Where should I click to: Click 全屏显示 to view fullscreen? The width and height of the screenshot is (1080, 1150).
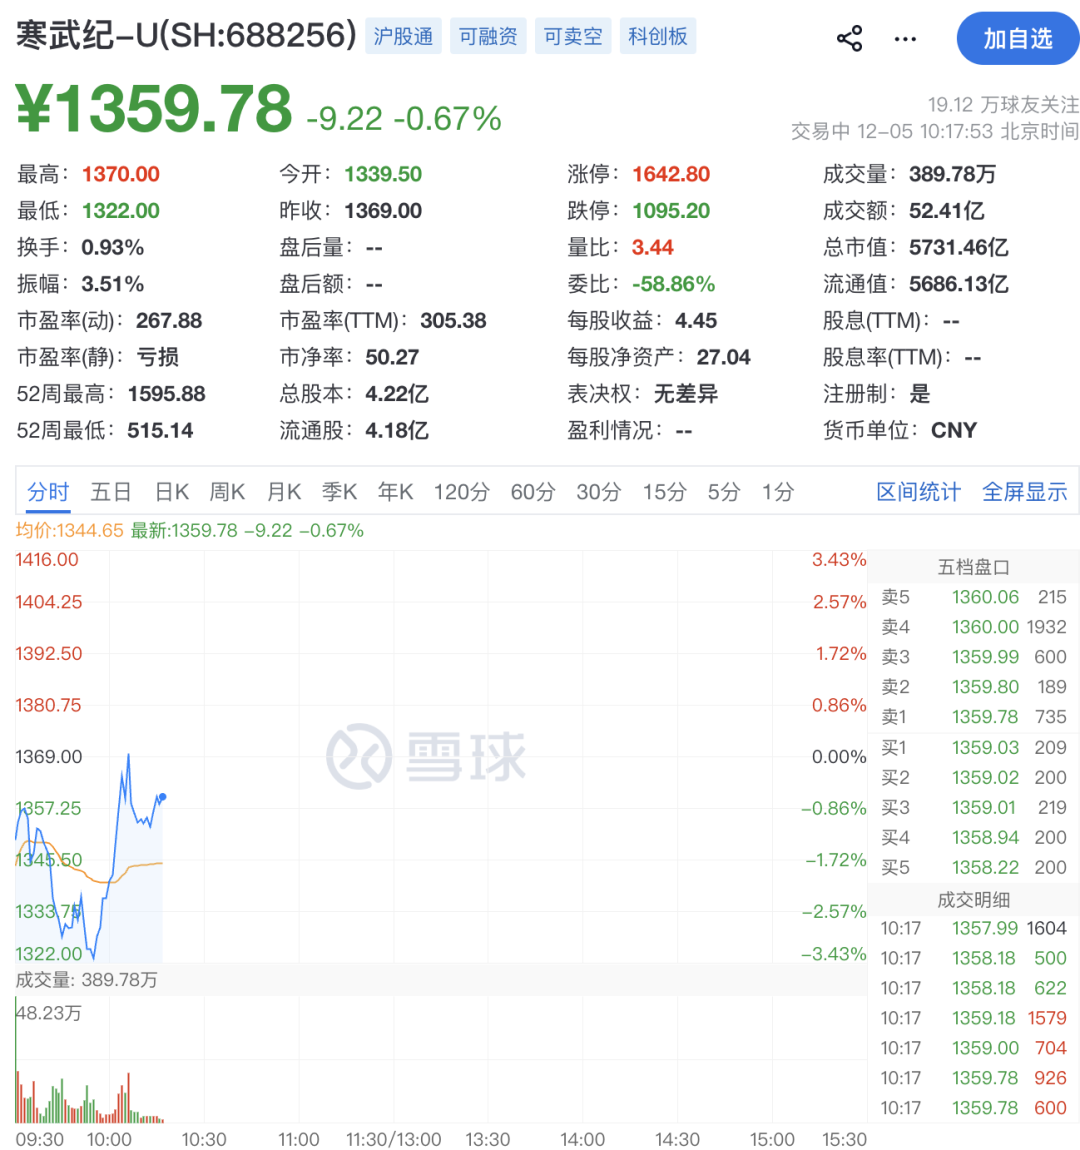point(1024,492)
